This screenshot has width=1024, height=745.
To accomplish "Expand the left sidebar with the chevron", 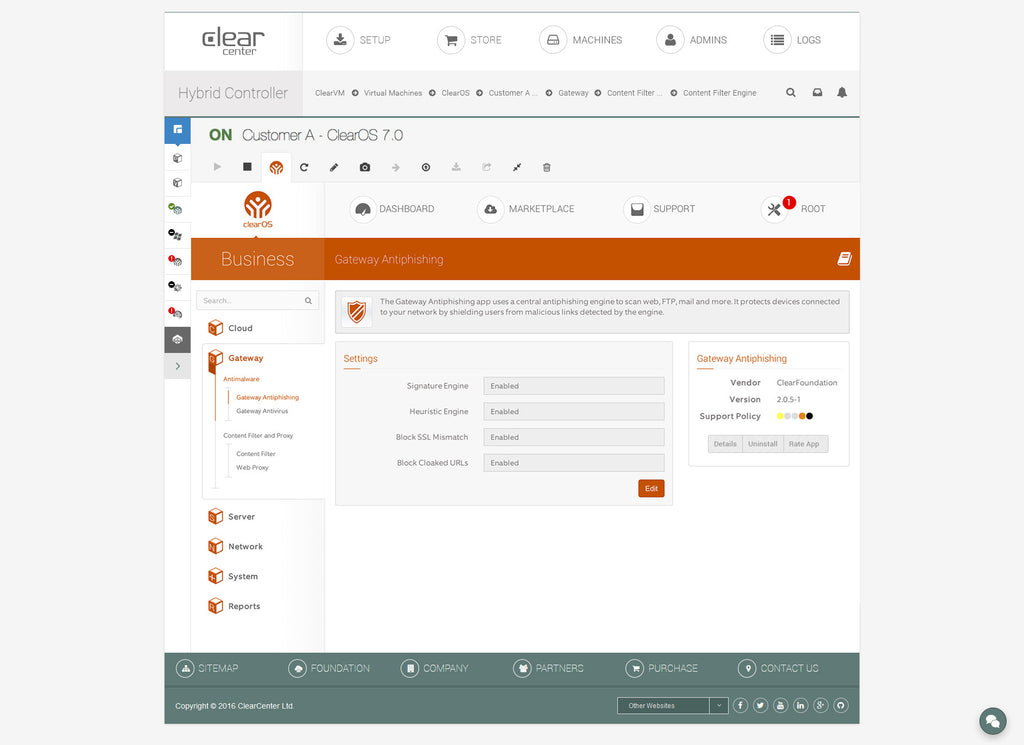I will coord(178,366).
